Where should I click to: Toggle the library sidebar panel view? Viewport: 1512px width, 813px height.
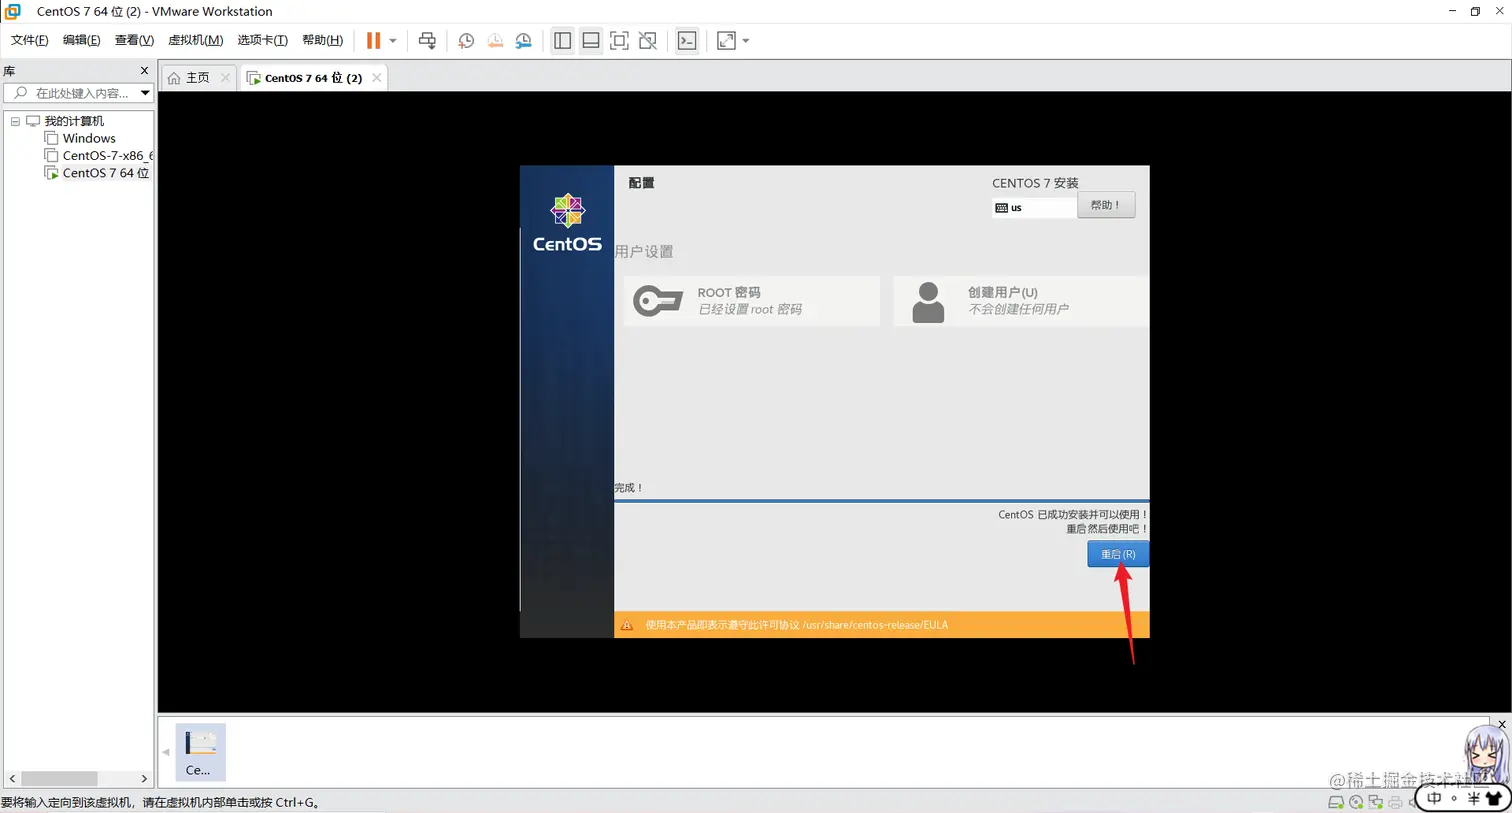[x=563, y=40]
